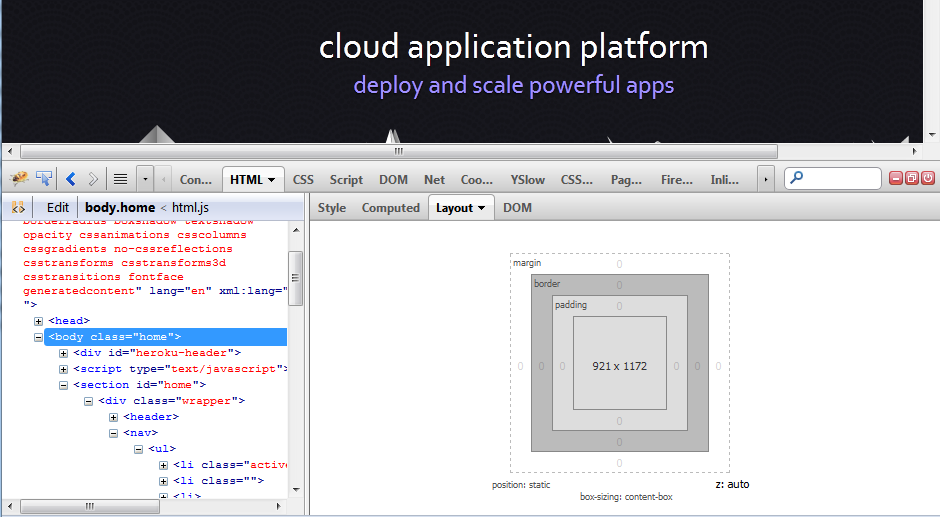Go back with the blue arrow
This screenshot has height=517, width=940.
[71, 179]
